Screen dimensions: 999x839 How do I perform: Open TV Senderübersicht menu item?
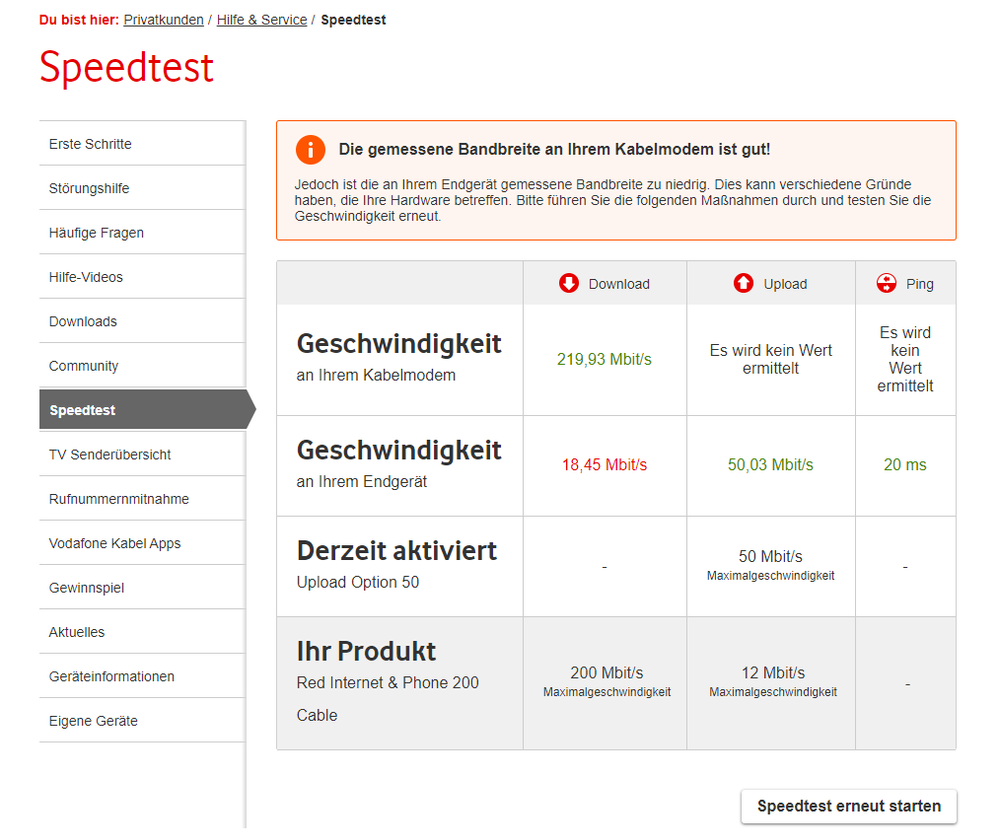click(x=110, y=455)
